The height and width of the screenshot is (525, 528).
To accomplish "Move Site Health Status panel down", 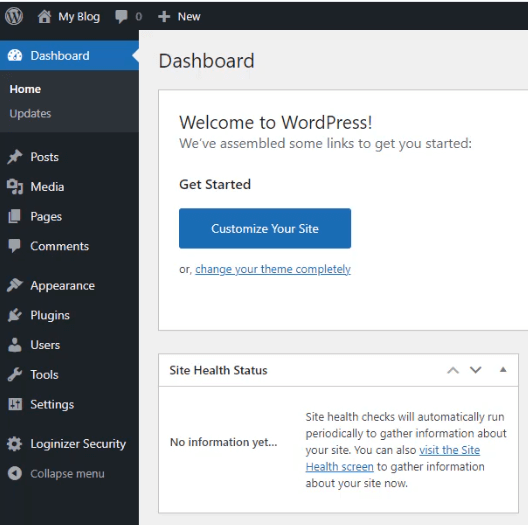I will coord(475,370).
